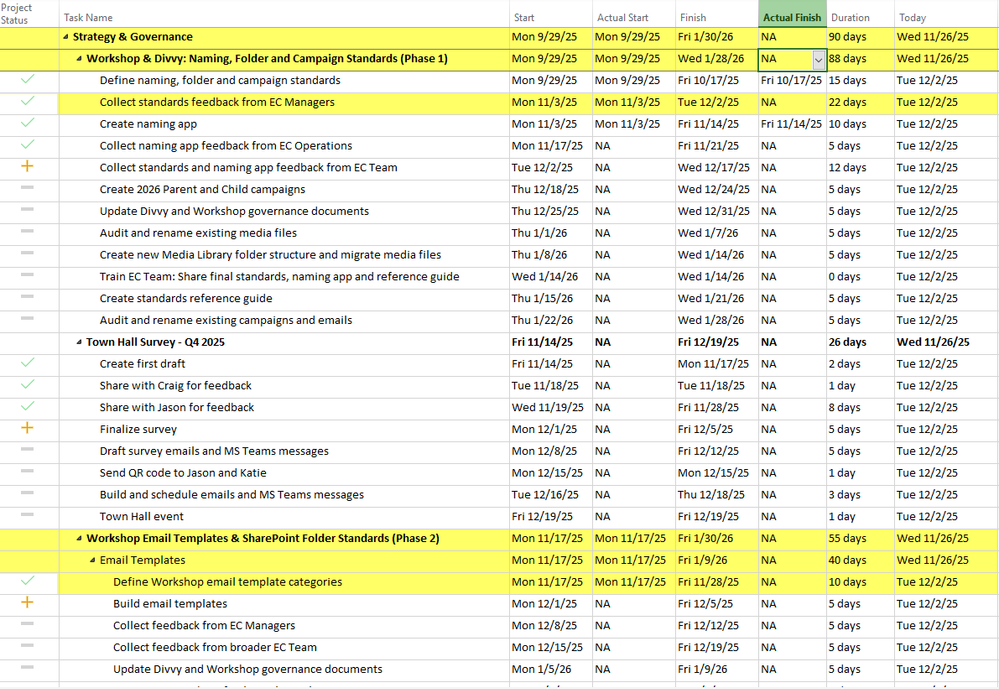Collapse the Email Templates subgroup
The width and height of the screenshot is (999, 689).
coord(92,560)
